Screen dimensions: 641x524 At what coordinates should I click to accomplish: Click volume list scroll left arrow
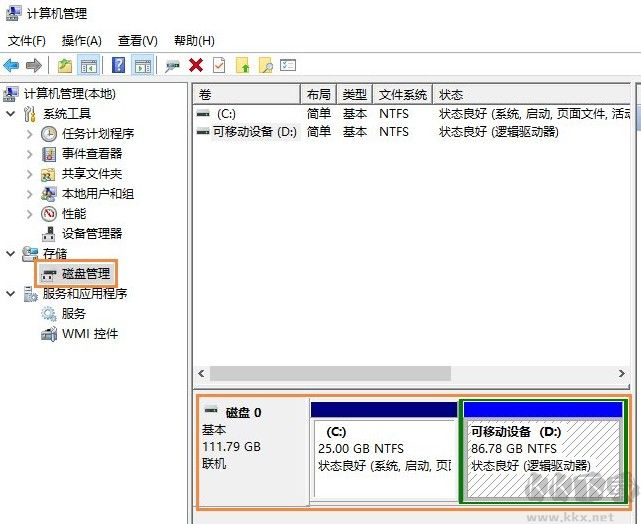201,373
